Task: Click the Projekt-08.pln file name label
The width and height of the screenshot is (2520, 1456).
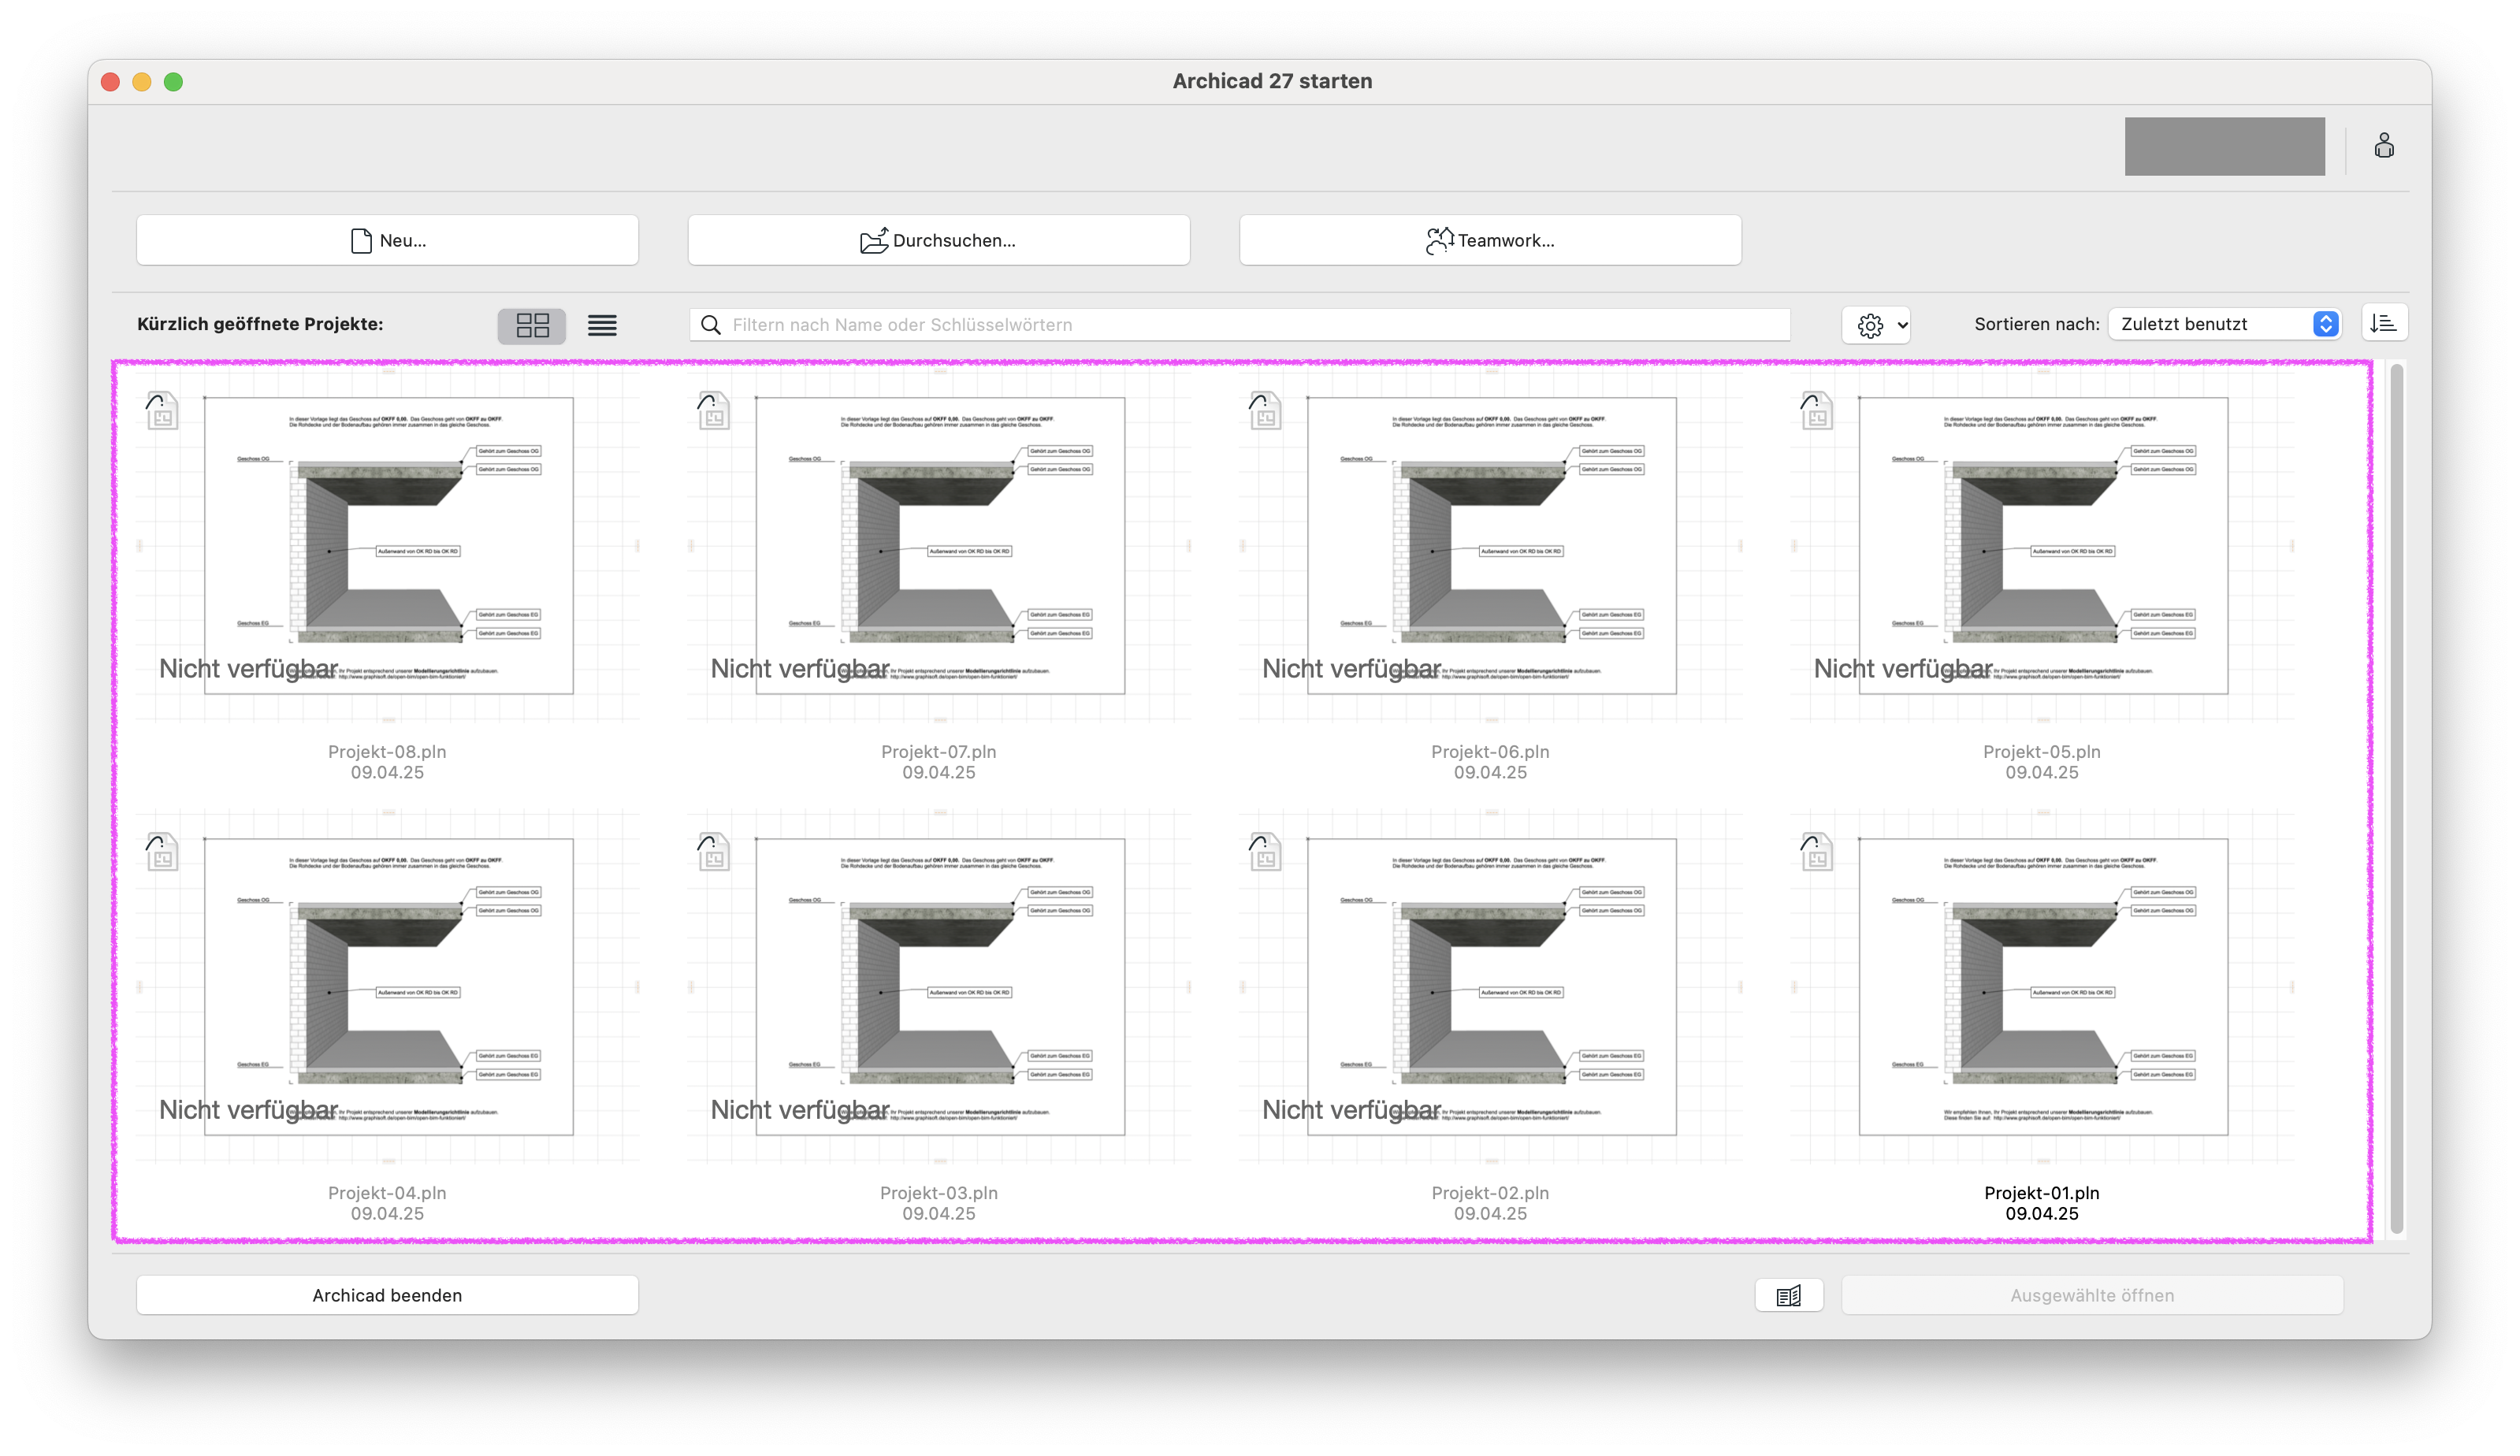Action: coord(387,751)
